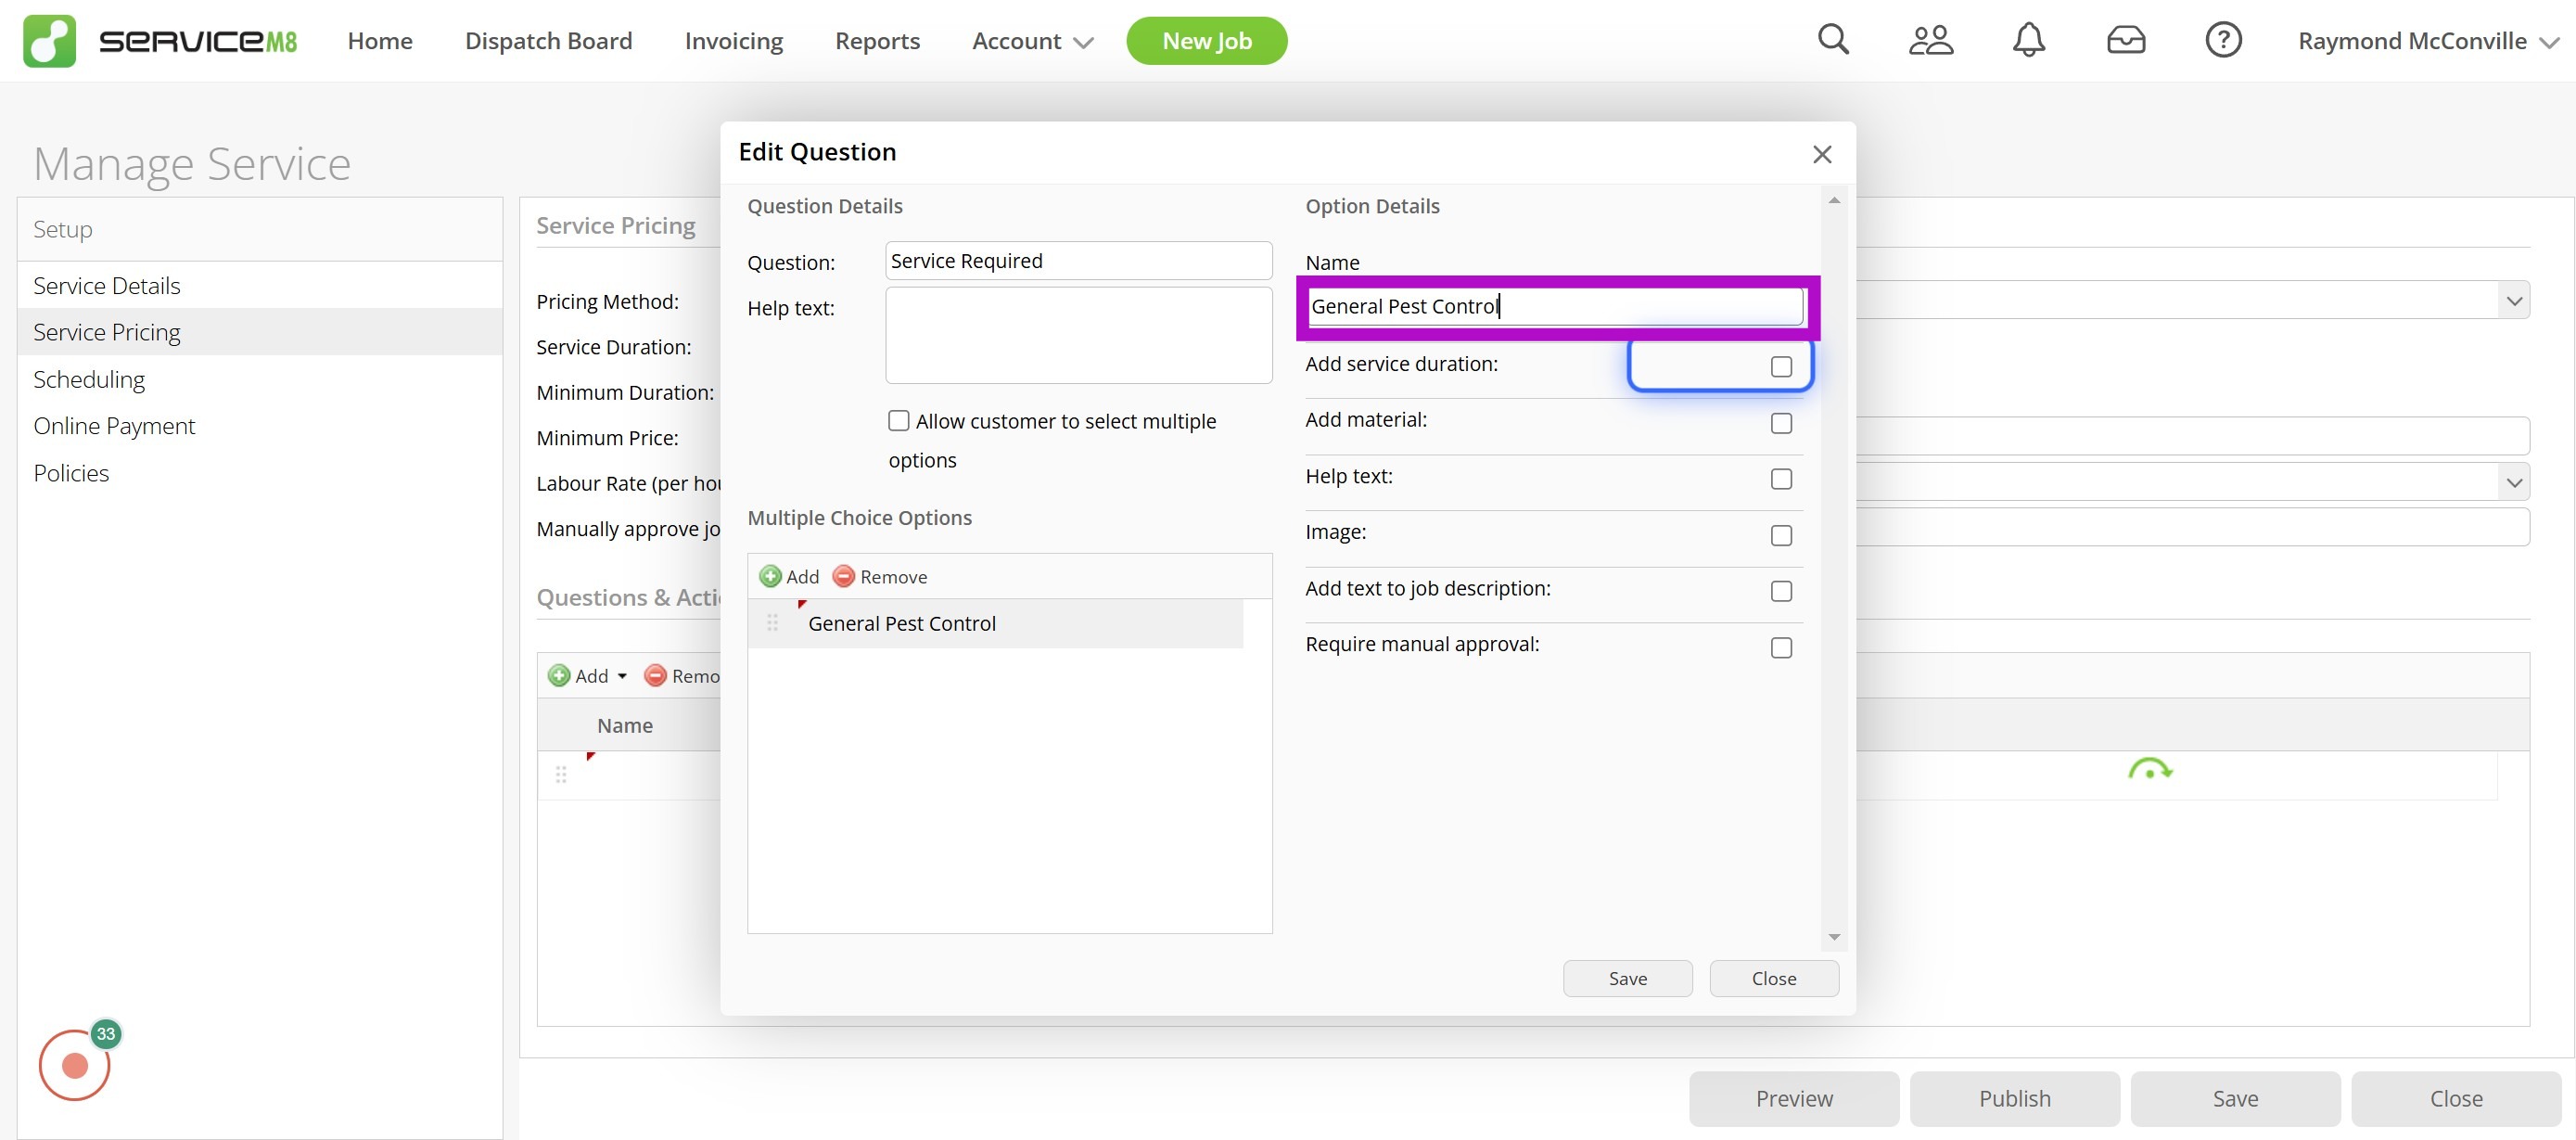Open Reports
The height and width of the screenshot is (1140, 2576).
click(877, 41)
